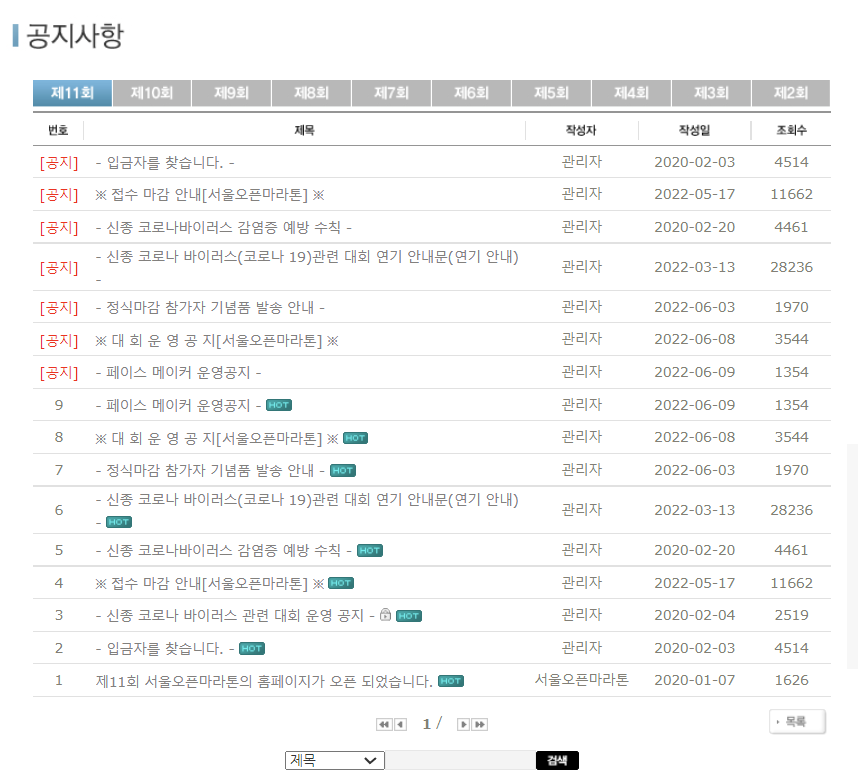Click HOT badge on post 9
Viewport: 858px width, 783px height.
pyautogui.click(x=279, y=405)
